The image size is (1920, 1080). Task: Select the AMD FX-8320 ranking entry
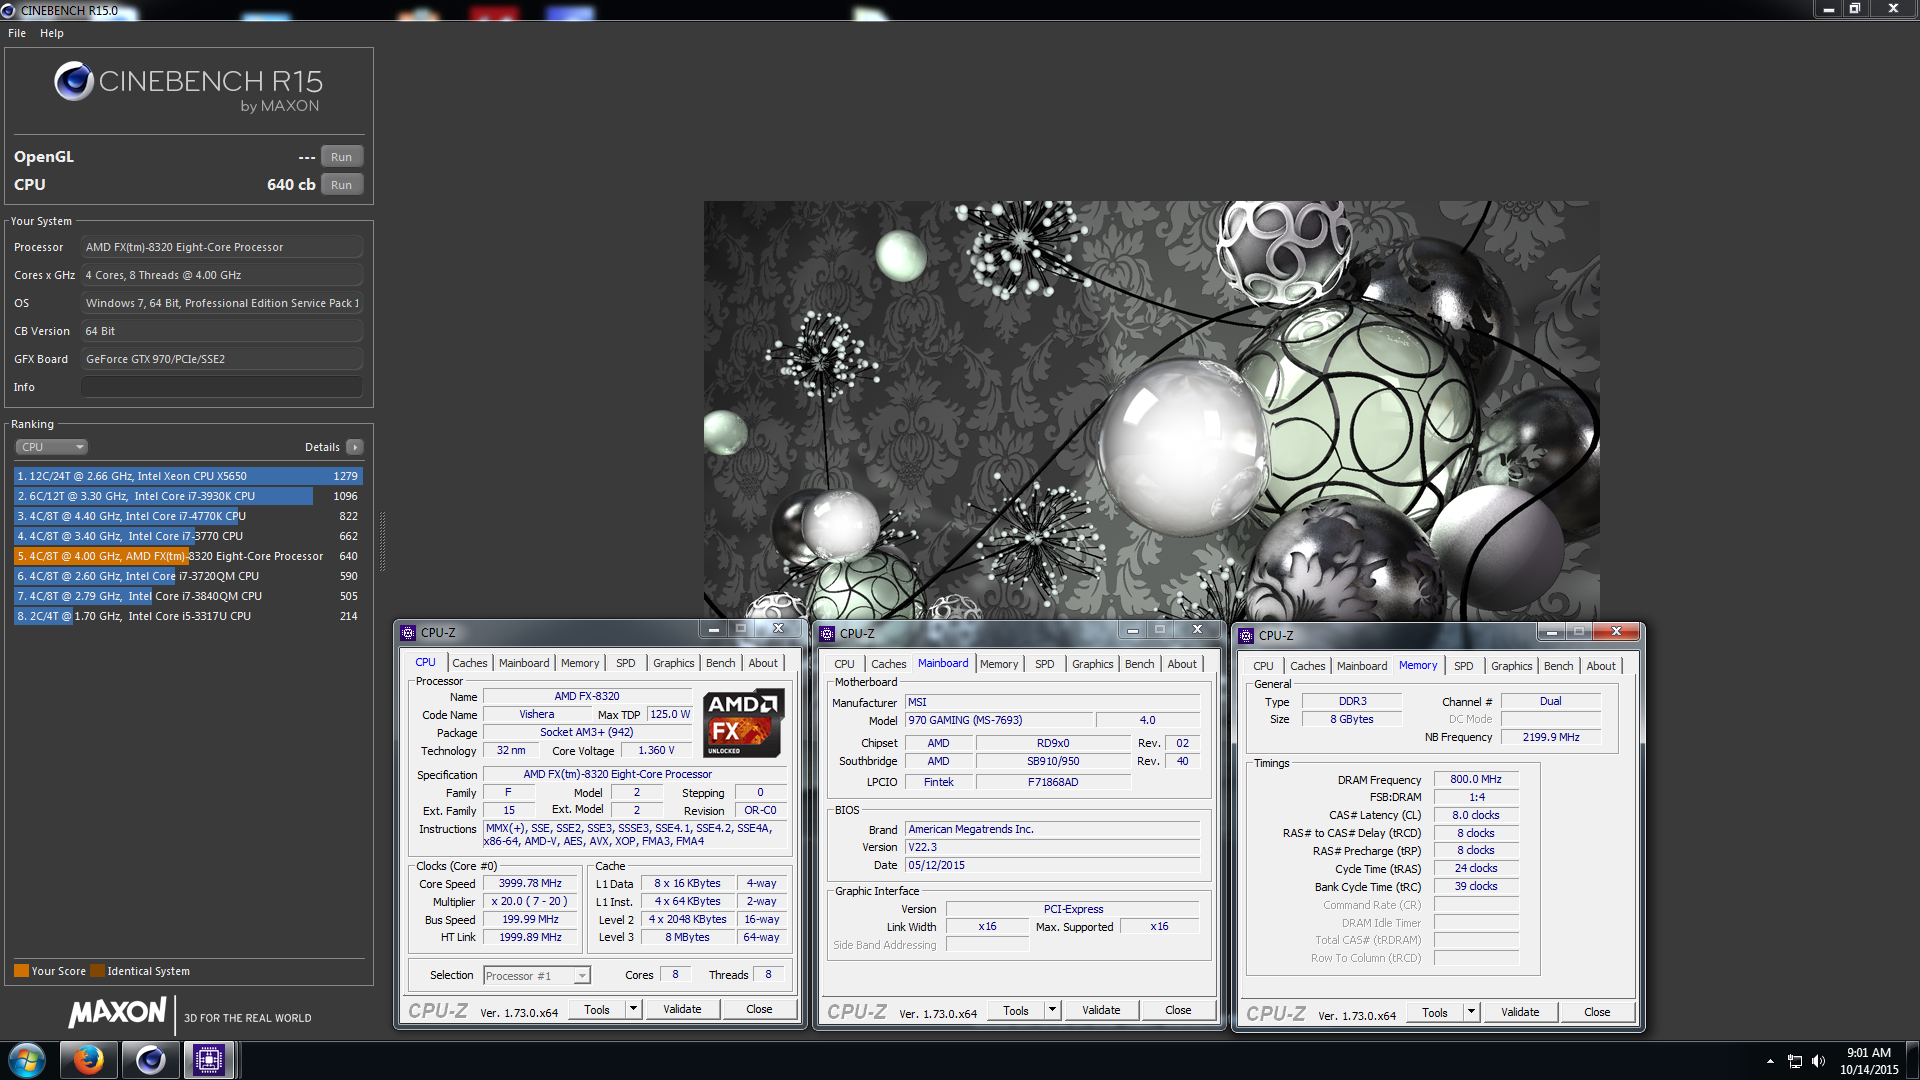[x=187, y=556]
